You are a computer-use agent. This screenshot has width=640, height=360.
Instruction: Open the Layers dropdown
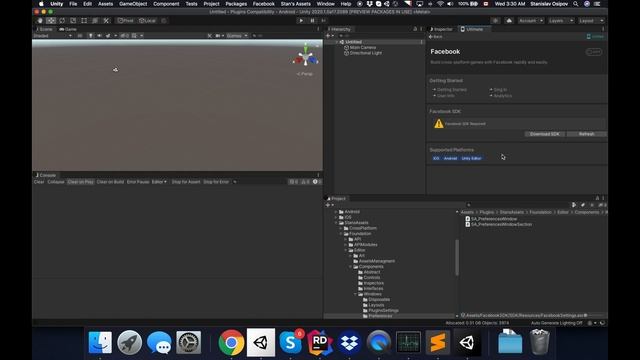pyautogui.click(x=561, y=20)
